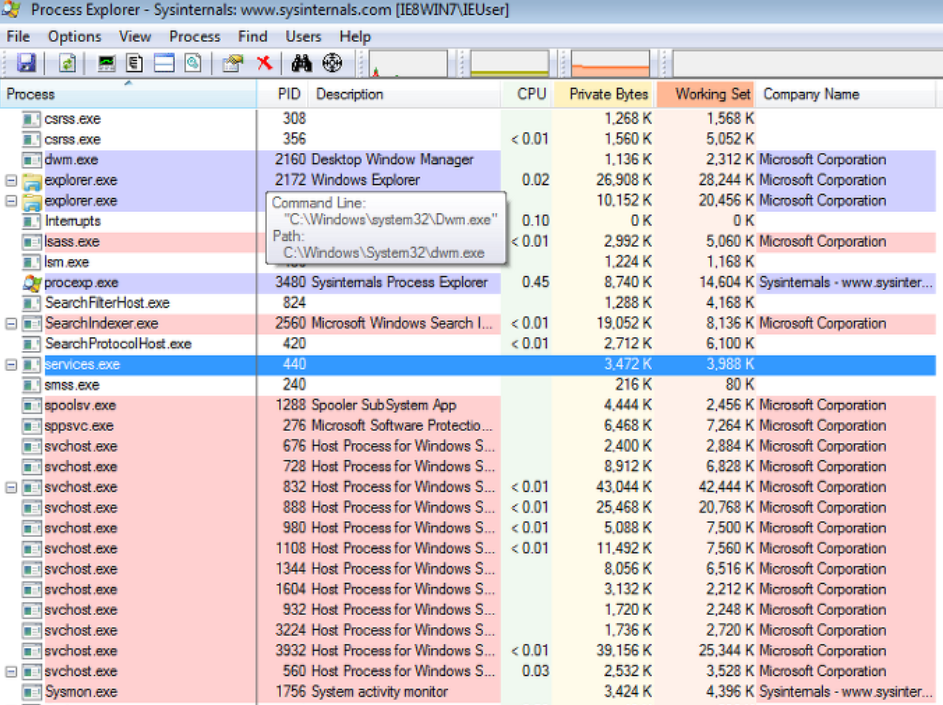Open the Find menu
The height and width of the screenshot is (705, 943).
click(x=253, y=37)
